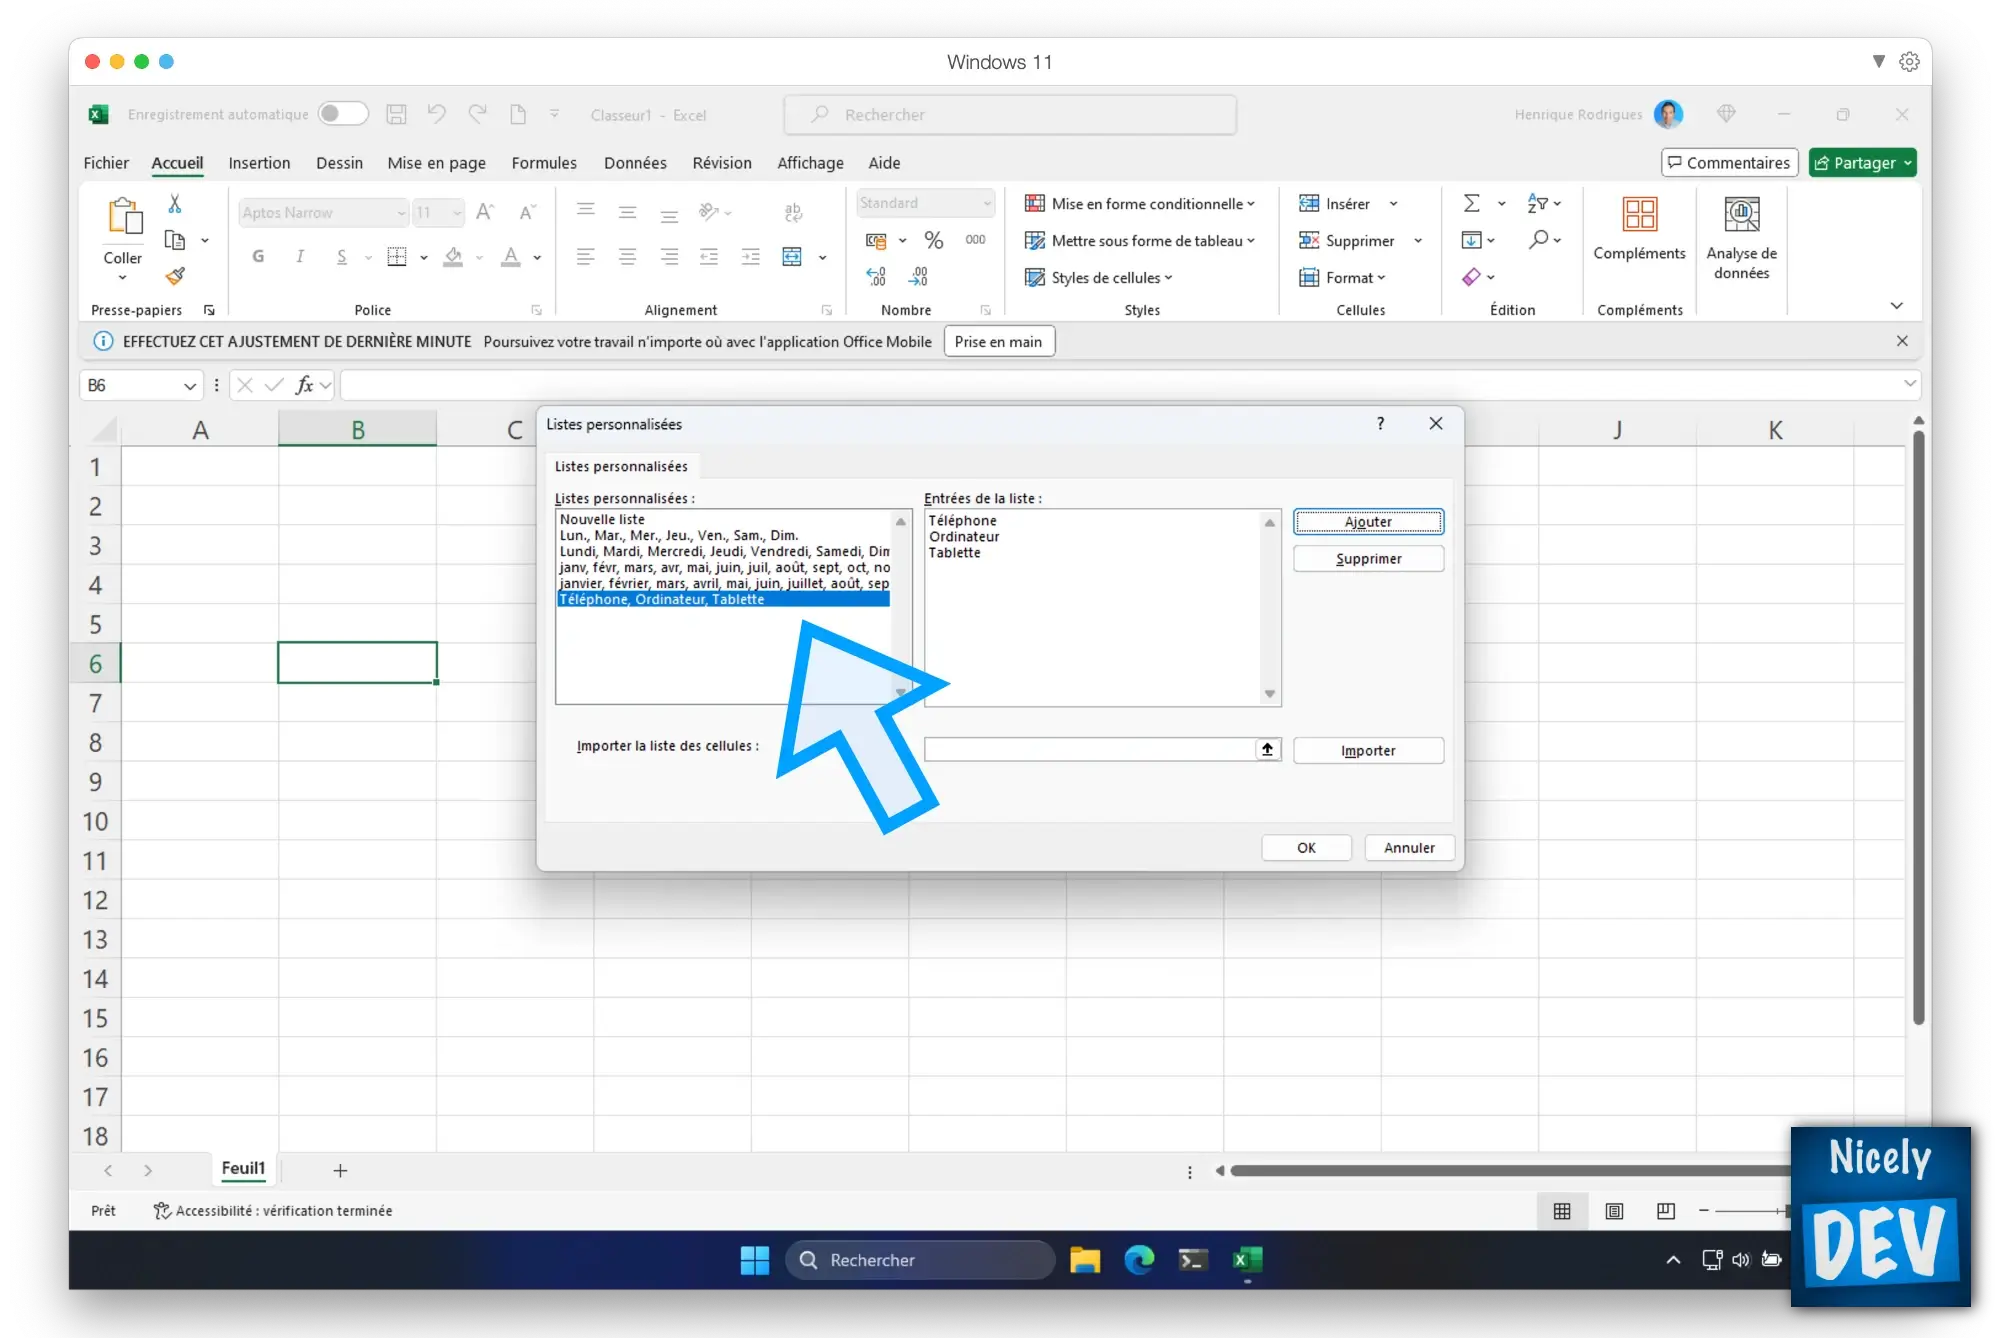This screenshot has width=2000, height=1338.
Task: Click the center align icon
Action: (x=628, y=257)
